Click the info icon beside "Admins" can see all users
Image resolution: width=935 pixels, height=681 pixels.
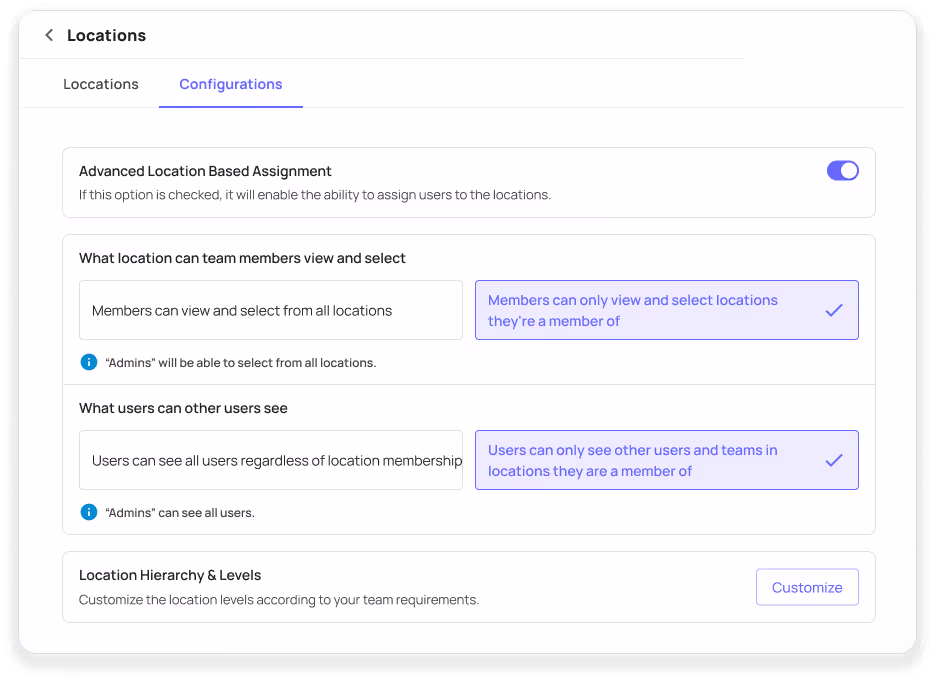pyautogui.click(x=89, y=512)
